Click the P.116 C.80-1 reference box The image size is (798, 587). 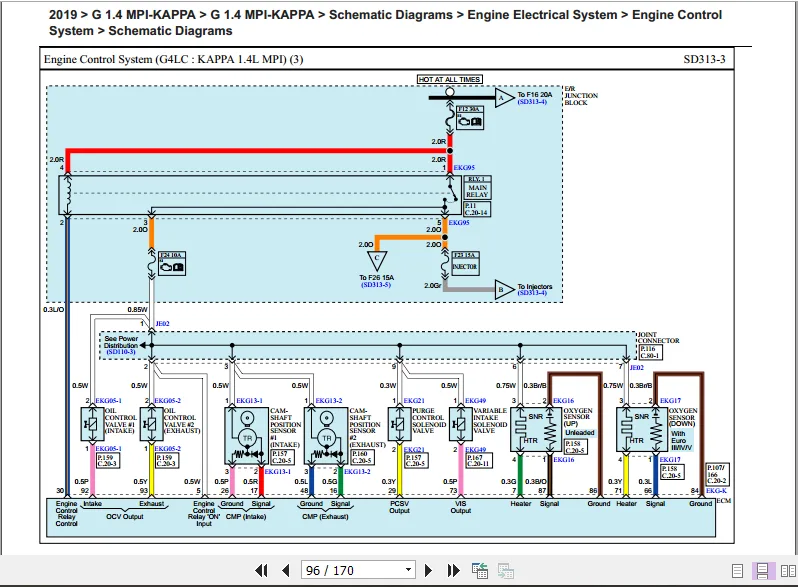[x=649, y=352]
